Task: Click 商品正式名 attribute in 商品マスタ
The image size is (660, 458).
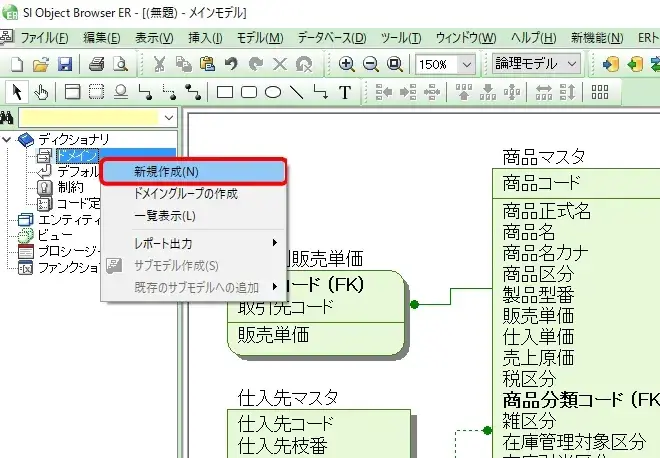Action: pos(546,211)
